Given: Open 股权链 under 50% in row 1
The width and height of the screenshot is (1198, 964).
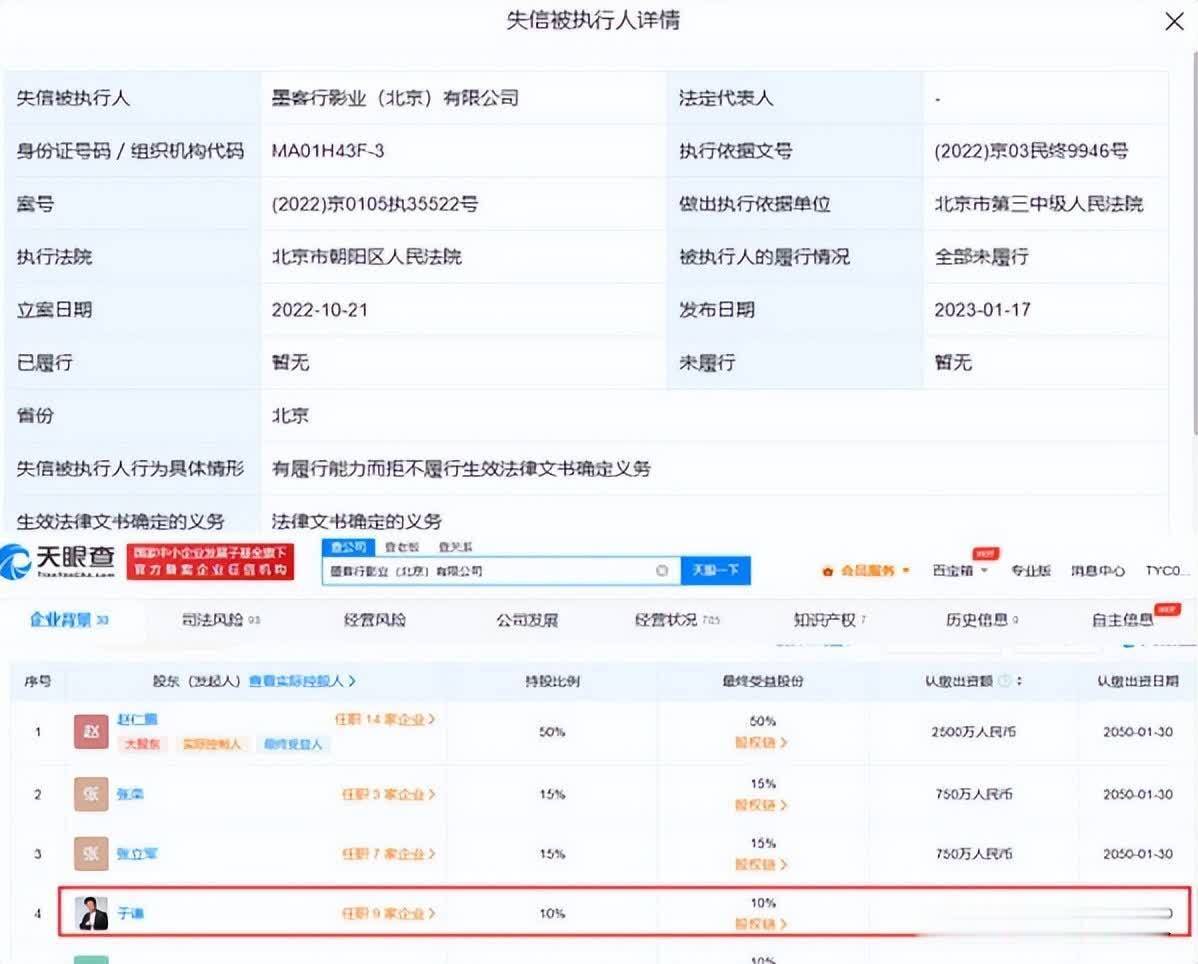Looking at the screenshot, I should [x=761, y=742].
